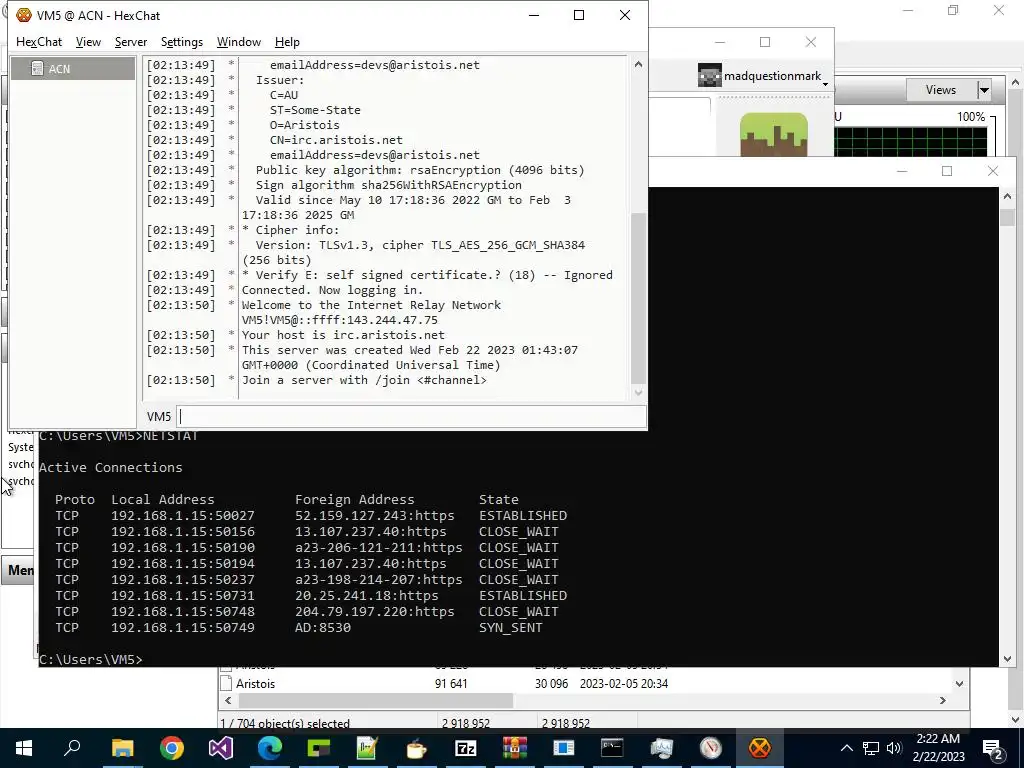Click file list vertical scrollbar down arrow
The height and width of the screenshot is (768, 1024).
[x=959, y=684]
